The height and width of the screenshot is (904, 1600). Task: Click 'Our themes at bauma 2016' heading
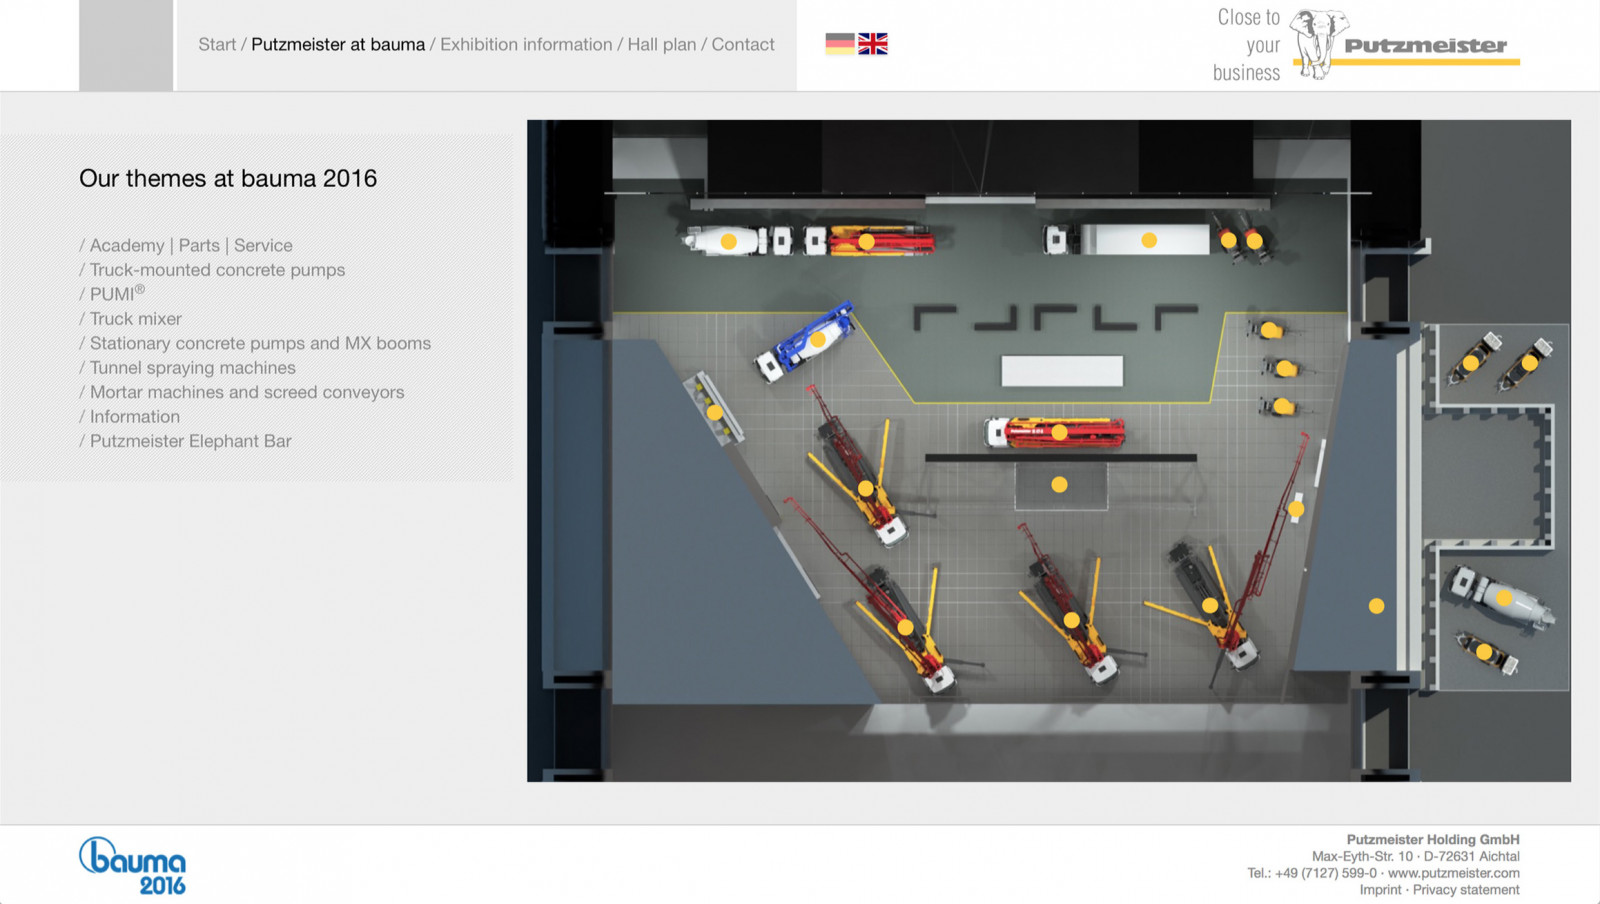pos(228,179)
